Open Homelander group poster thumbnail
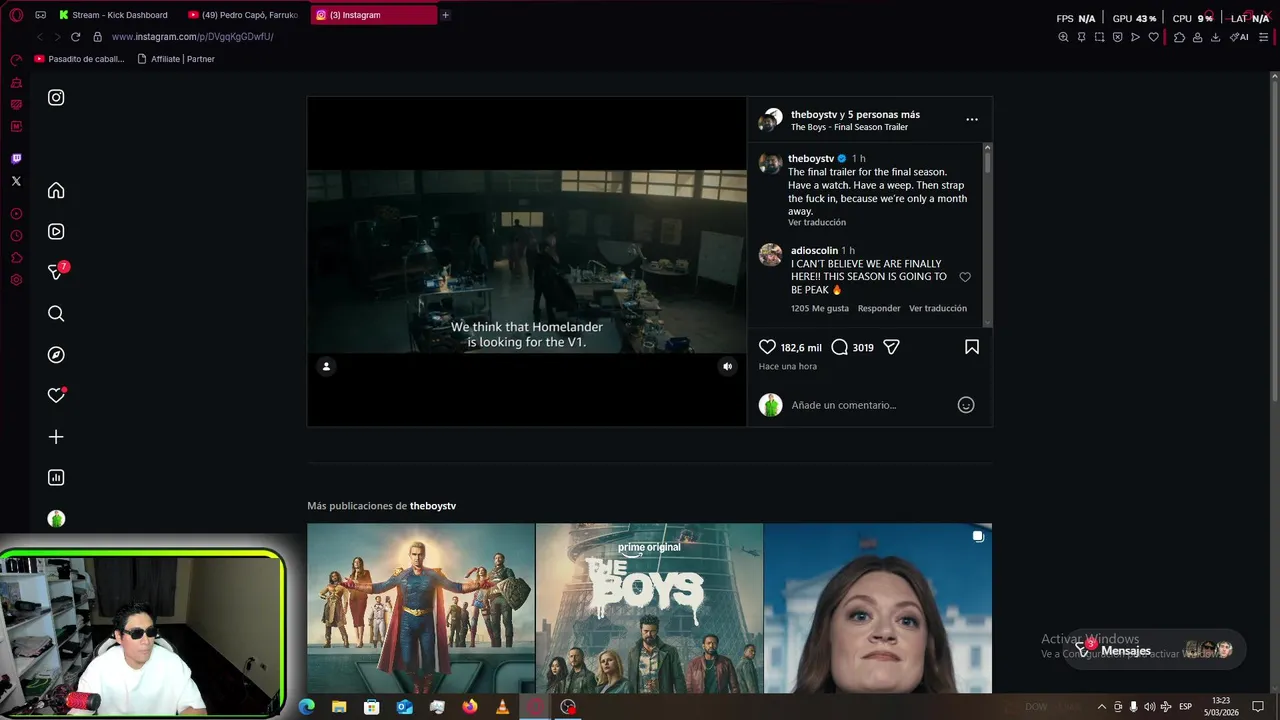Viewport: 1280px width, 720px height. coord(421,608)
